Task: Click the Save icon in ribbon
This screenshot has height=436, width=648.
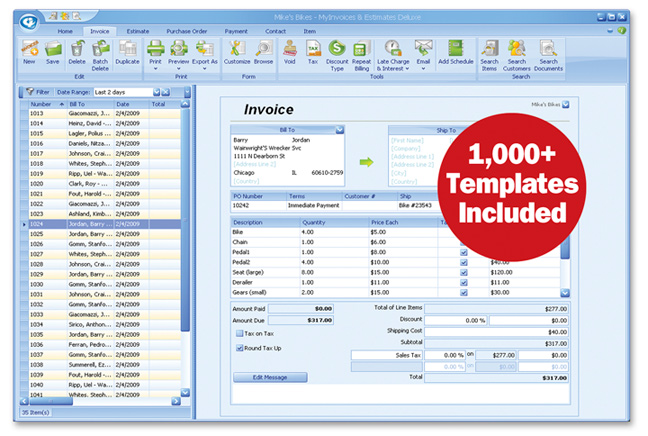Action: click(52, 51)
